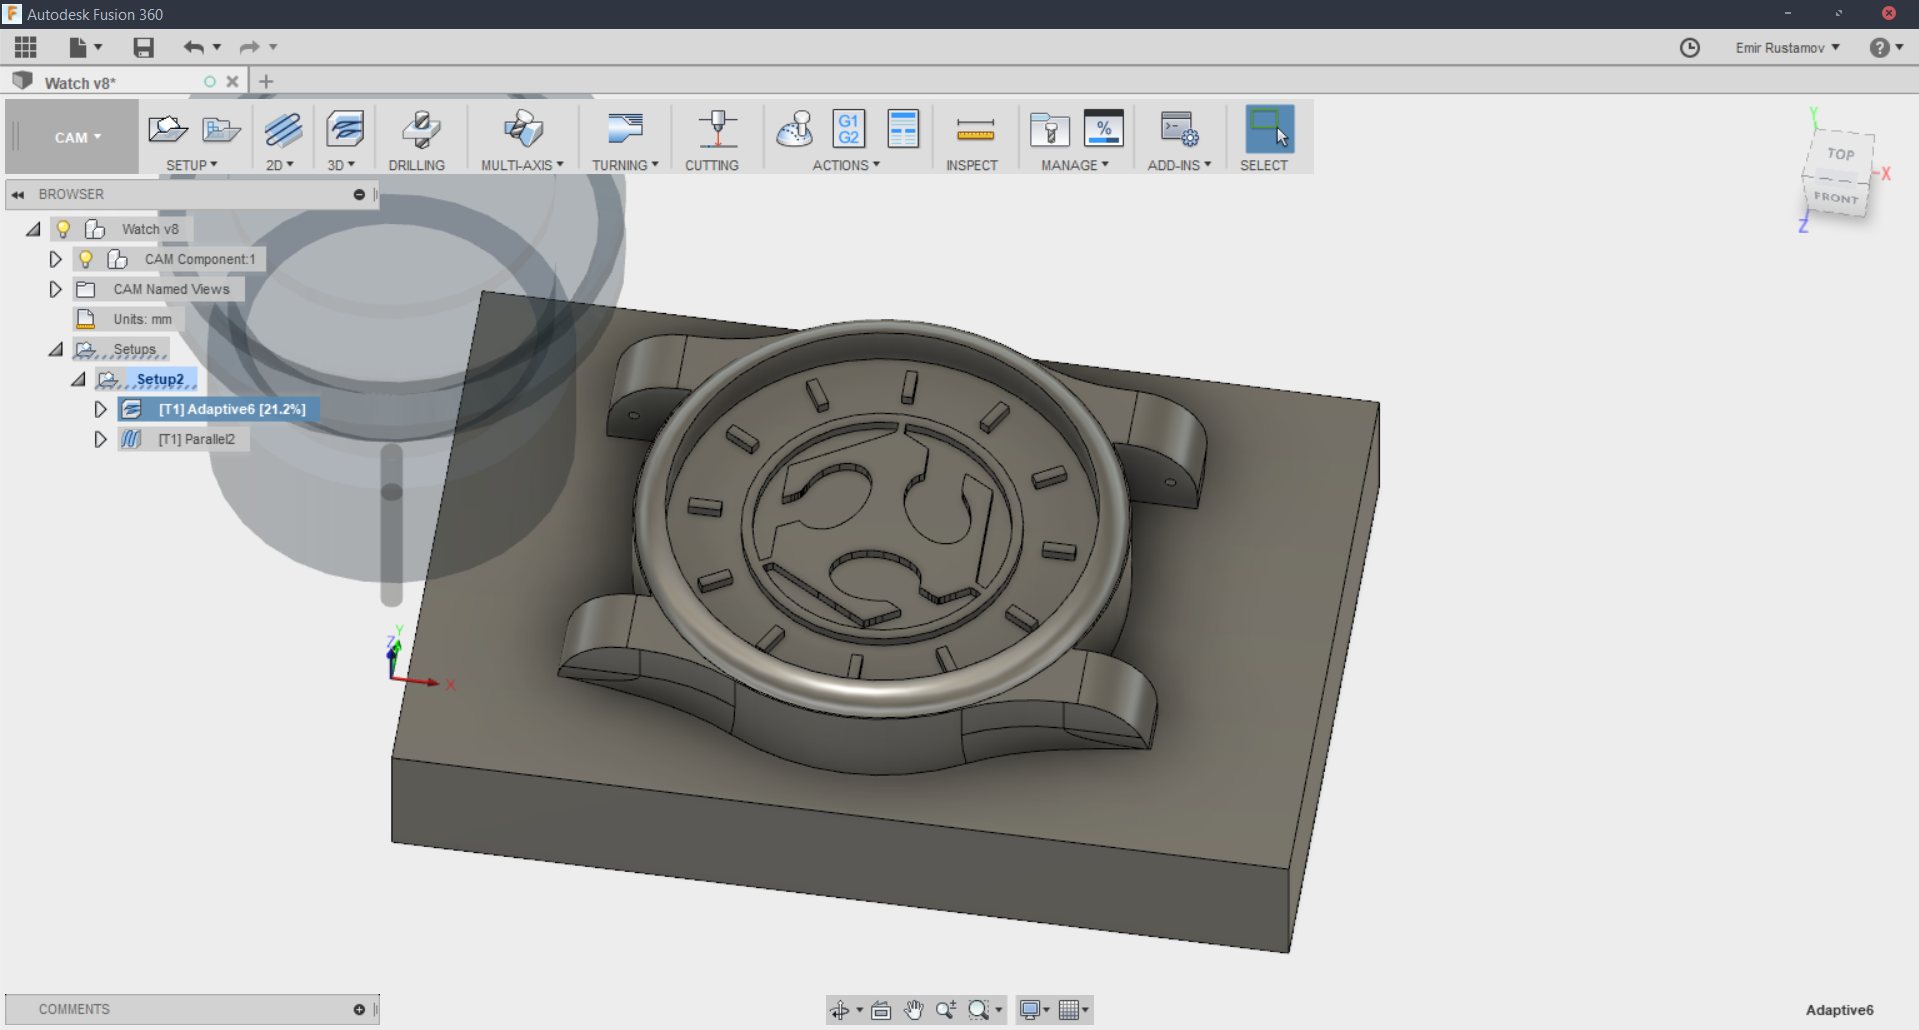Click the Look At navigation icon
Viewport: 1919px width, 1030px height.
click(x=881, y=1010)
